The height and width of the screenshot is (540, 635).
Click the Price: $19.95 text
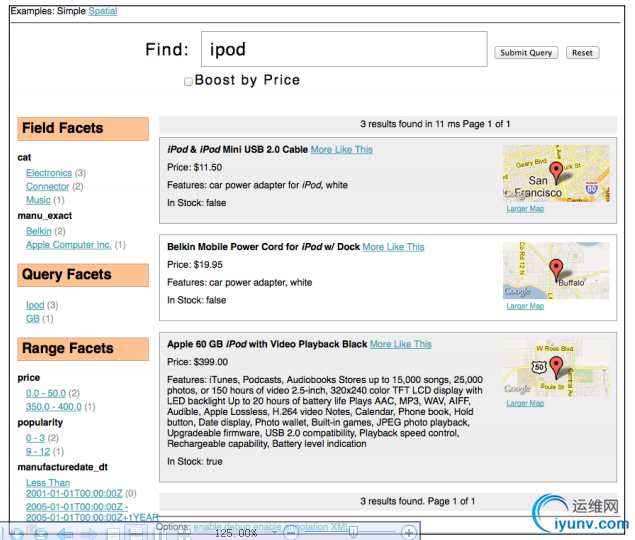195,265
